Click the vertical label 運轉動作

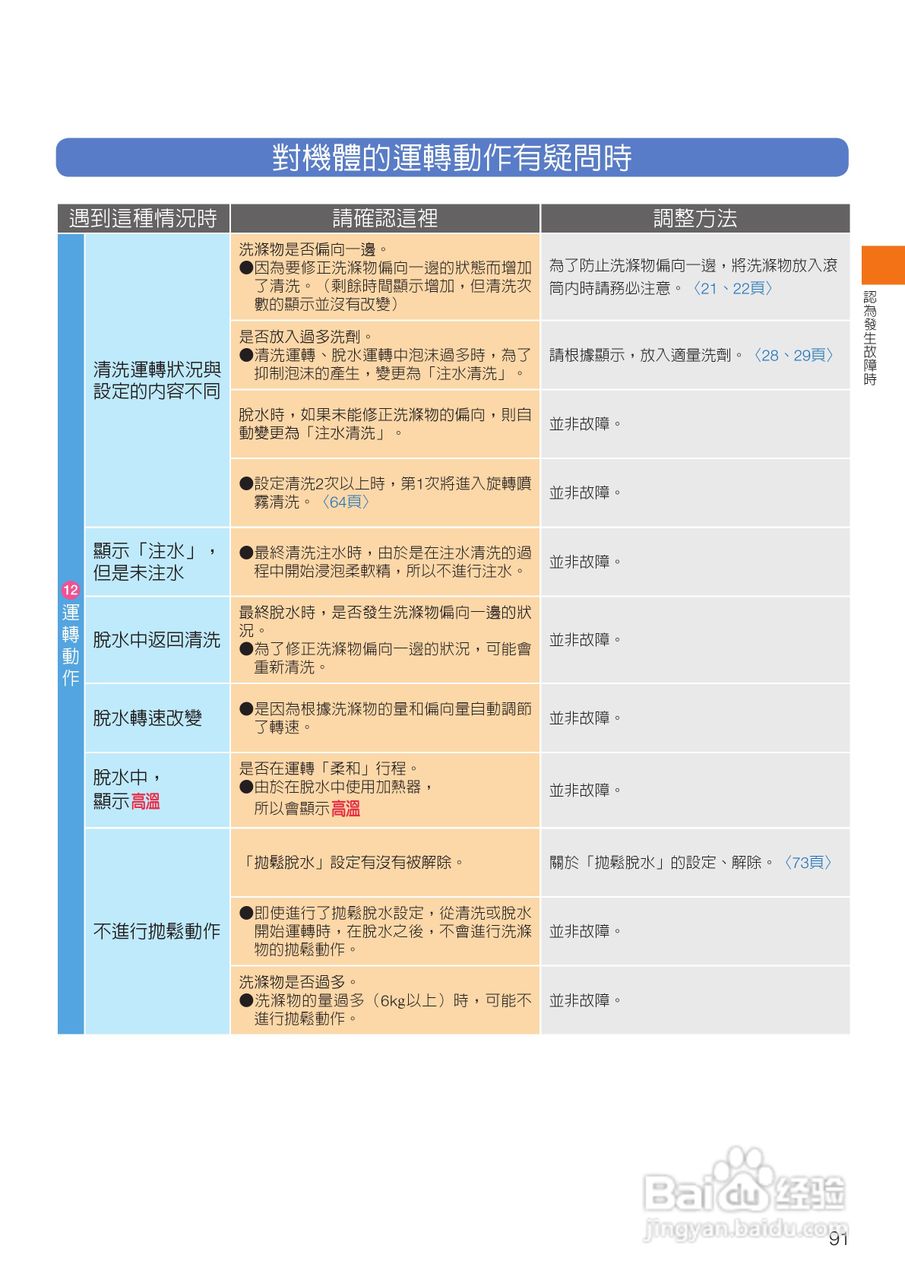(70, 645)
